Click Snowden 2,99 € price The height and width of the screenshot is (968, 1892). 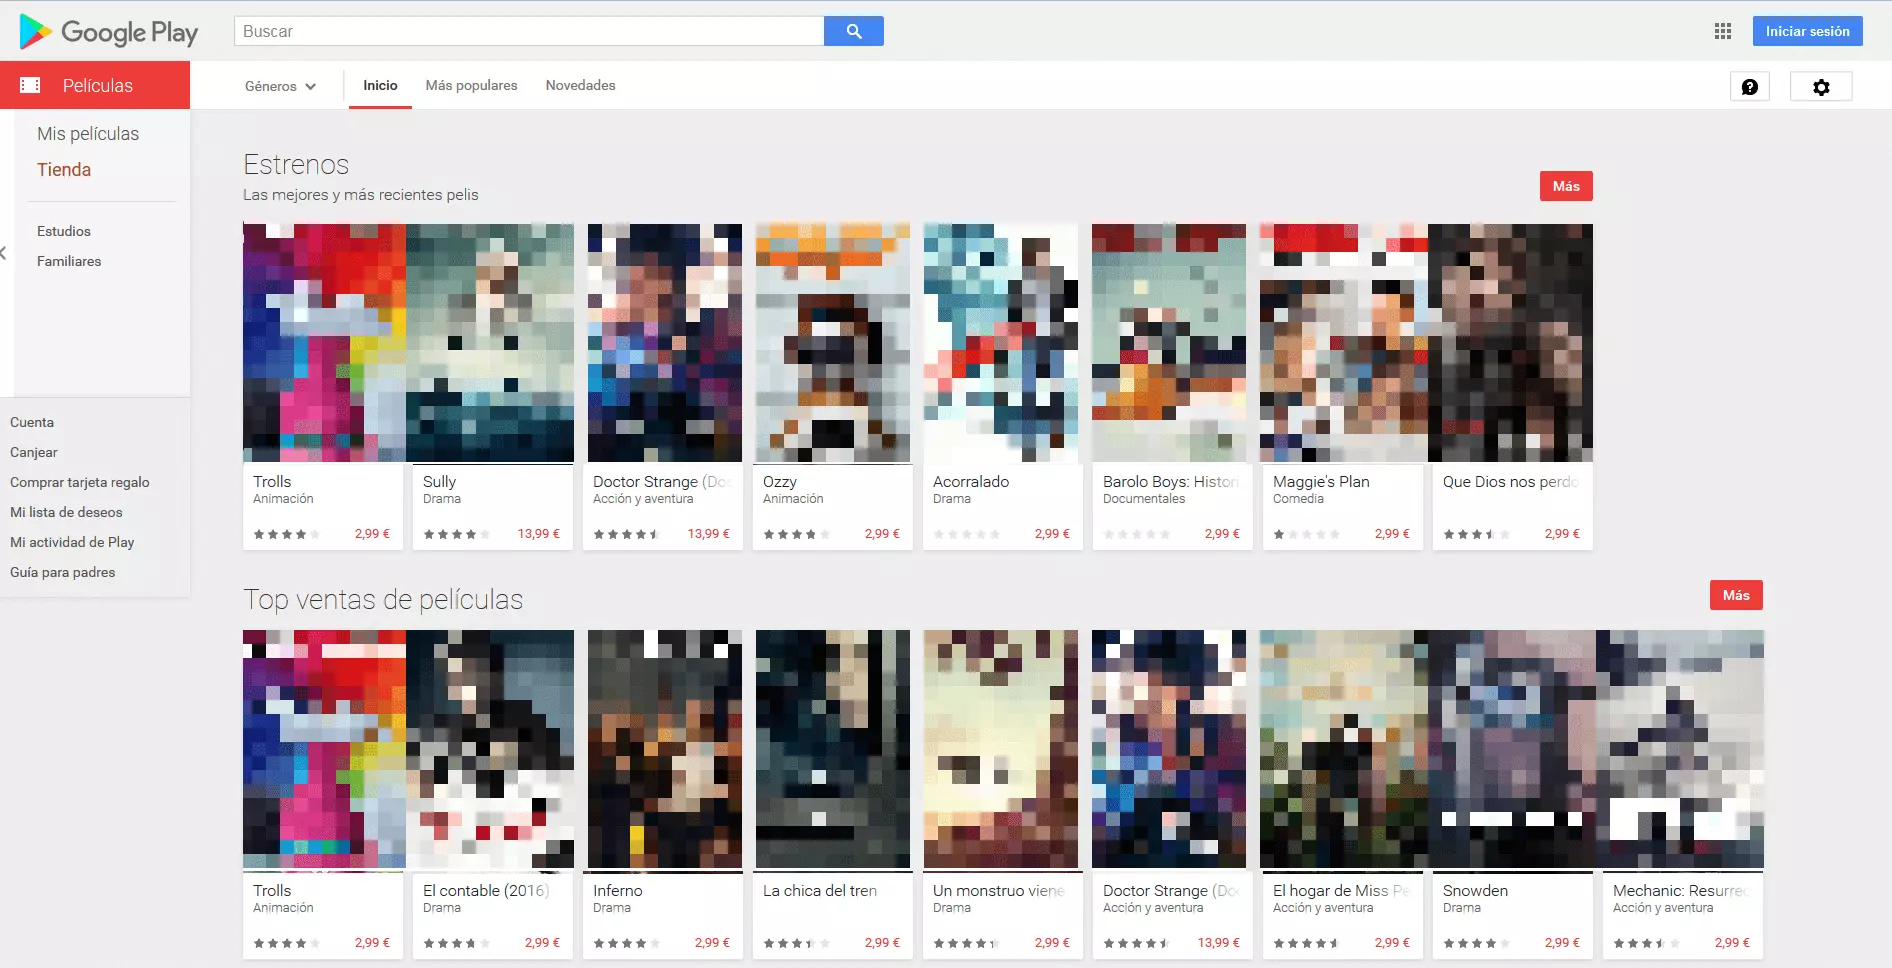tap(1562, 943)
